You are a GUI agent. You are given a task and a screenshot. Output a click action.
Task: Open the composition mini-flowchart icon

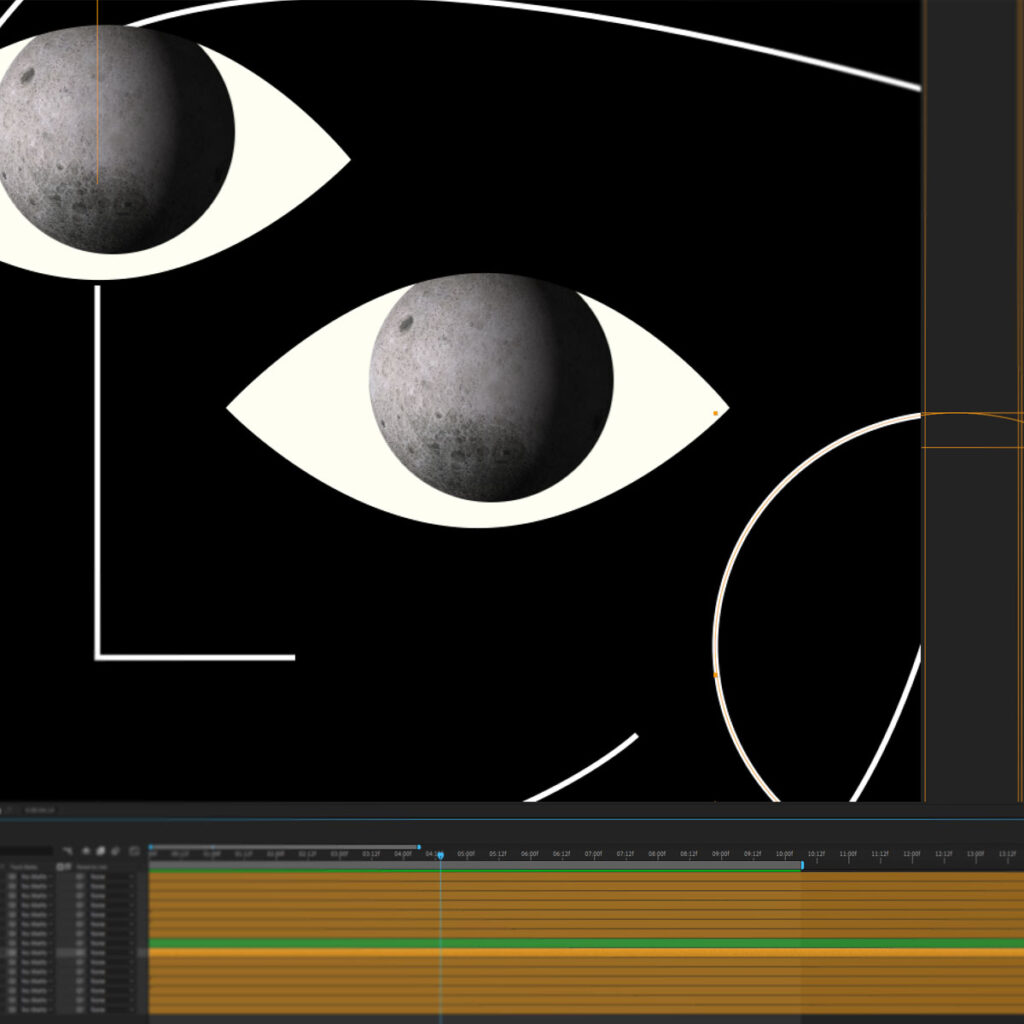pyautogui.click(x=69, y=851)
